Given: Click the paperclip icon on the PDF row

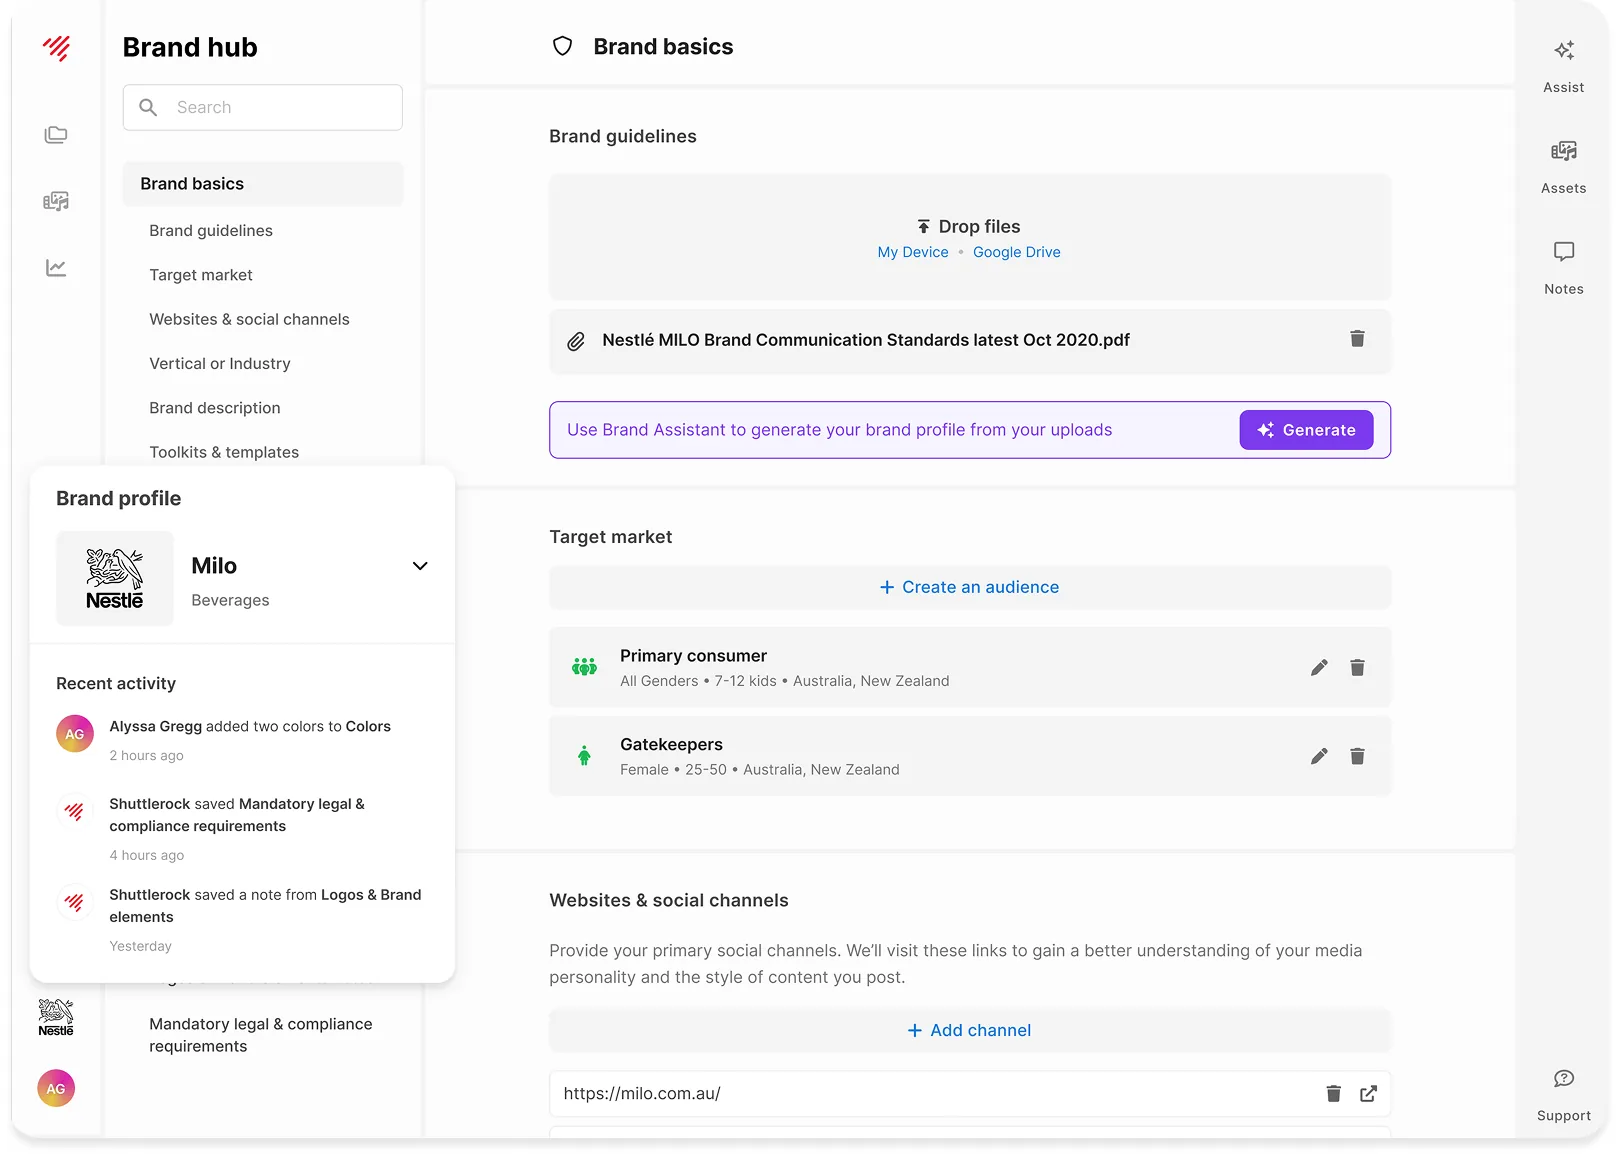Looking at the screenshot, I should 576,341.
